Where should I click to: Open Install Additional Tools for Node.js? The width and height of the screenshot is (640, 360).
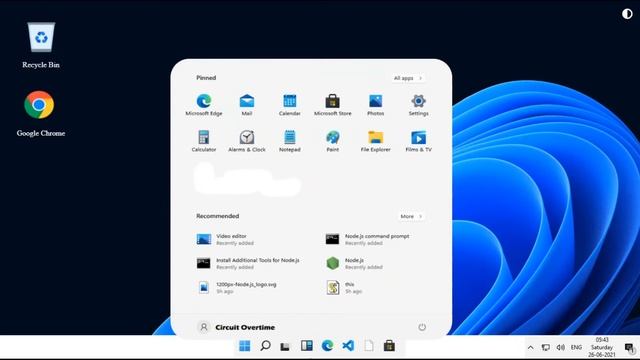pyautogui.click(x=248, y=263)
